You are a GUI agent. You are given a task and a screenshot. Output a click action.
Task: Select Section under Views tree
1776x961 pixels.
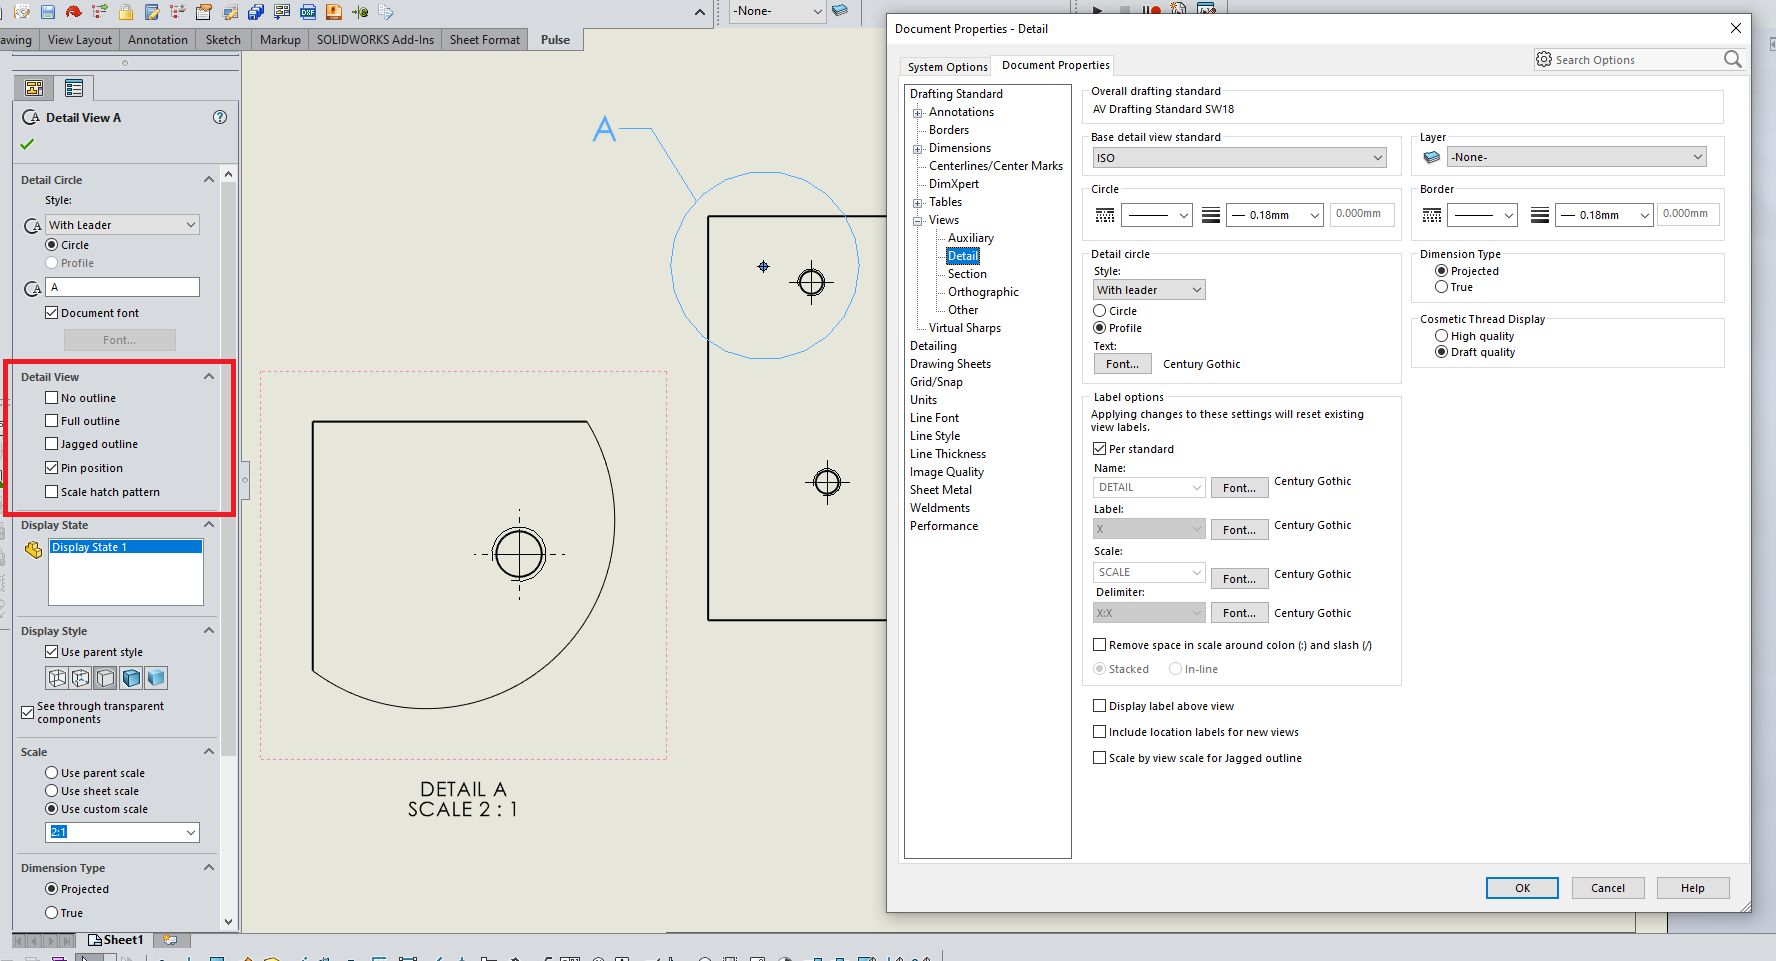967,274
